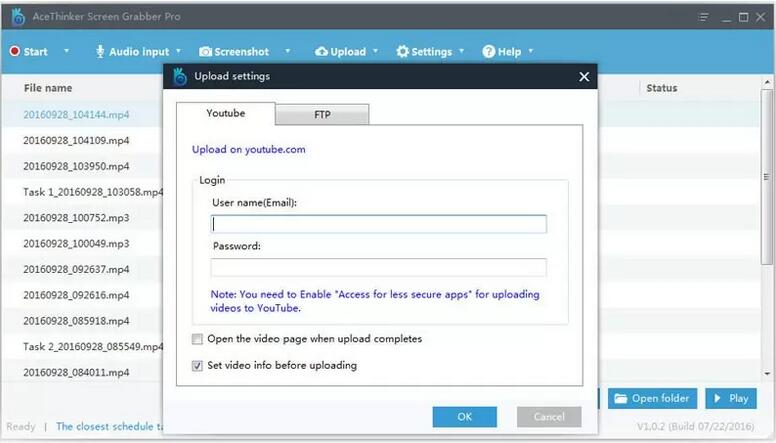Switch to the Youtube tab
The width and height of the screenshot is (776, 443).
pos(226,113)
